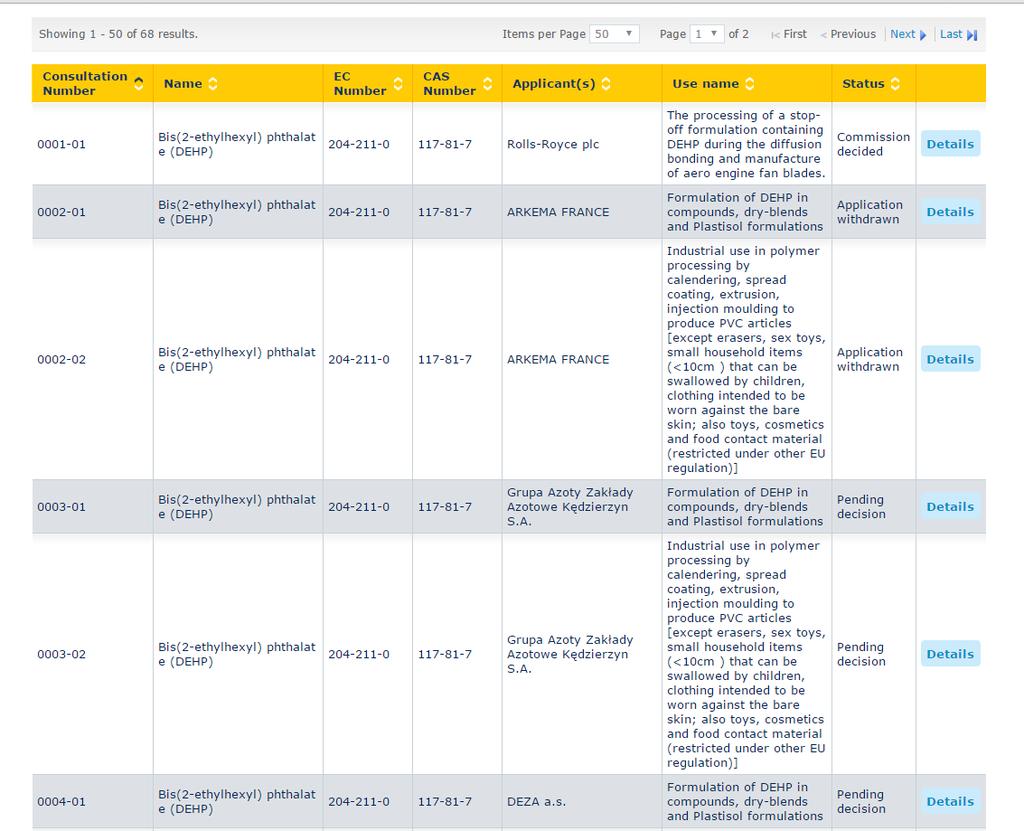Click the 0002-02 consultation number
Image resolution: width=1024 pixels, height=831 pixels.
pos(61,359)
